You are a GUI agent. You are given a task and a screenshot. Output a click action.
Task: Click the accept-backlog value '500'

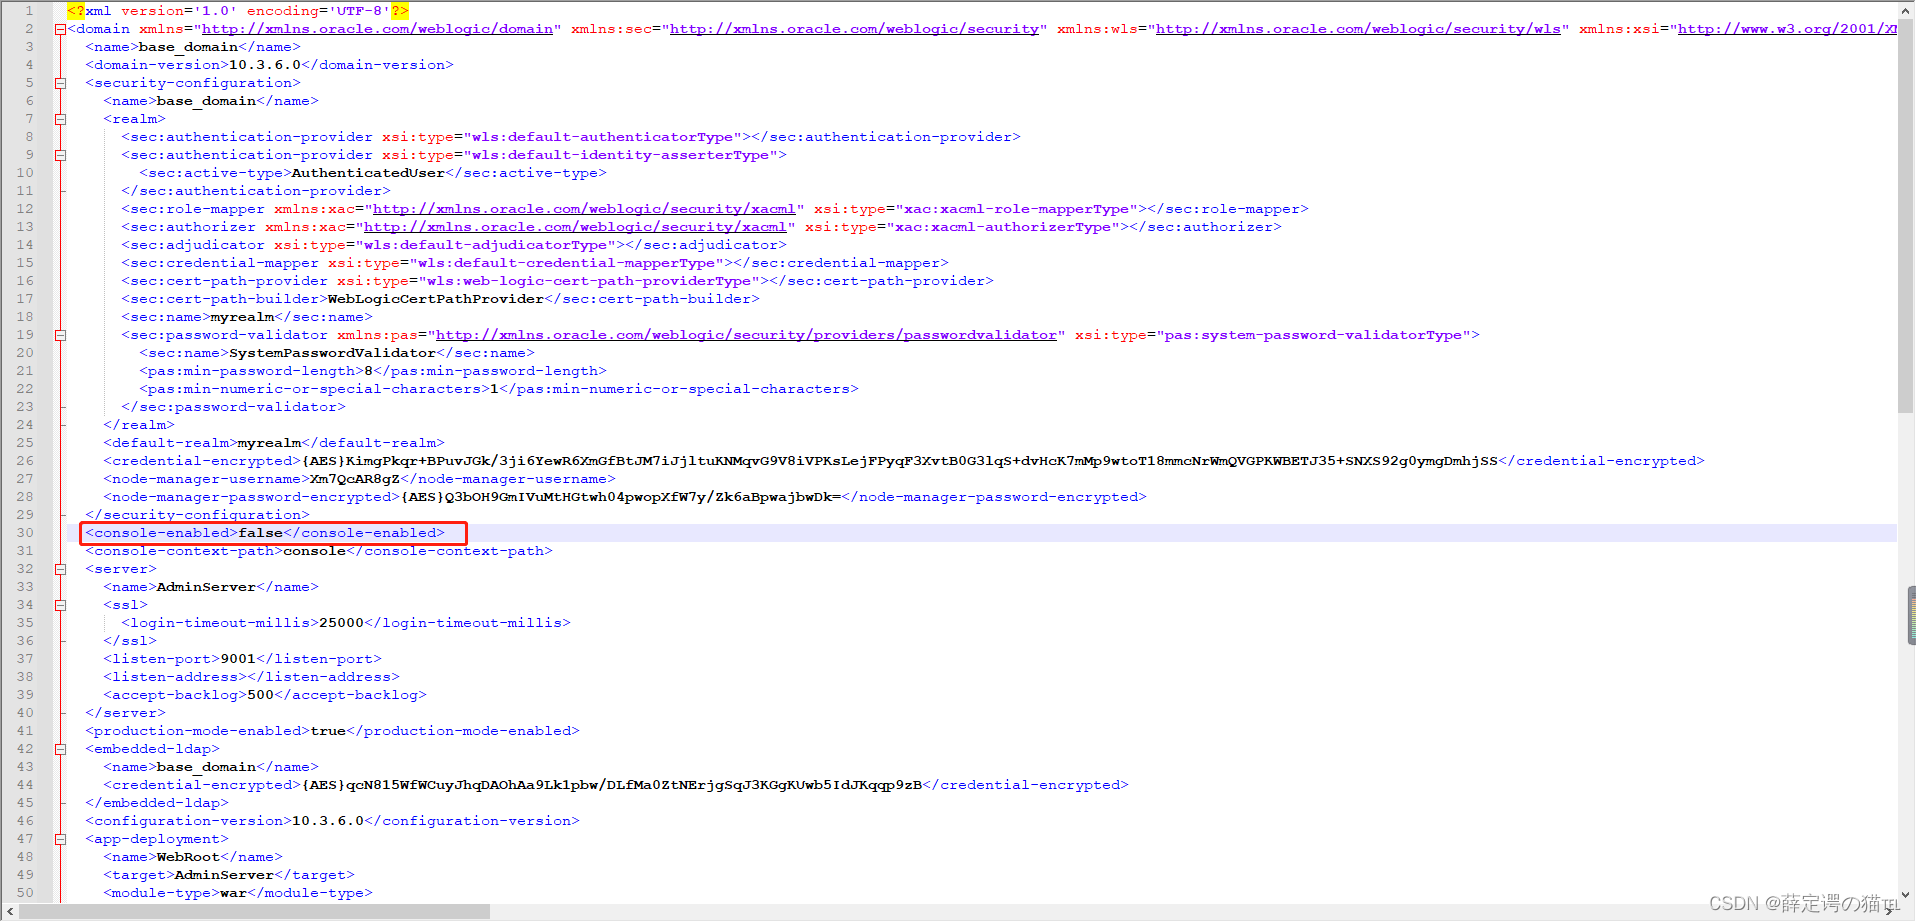click(260, 695)
